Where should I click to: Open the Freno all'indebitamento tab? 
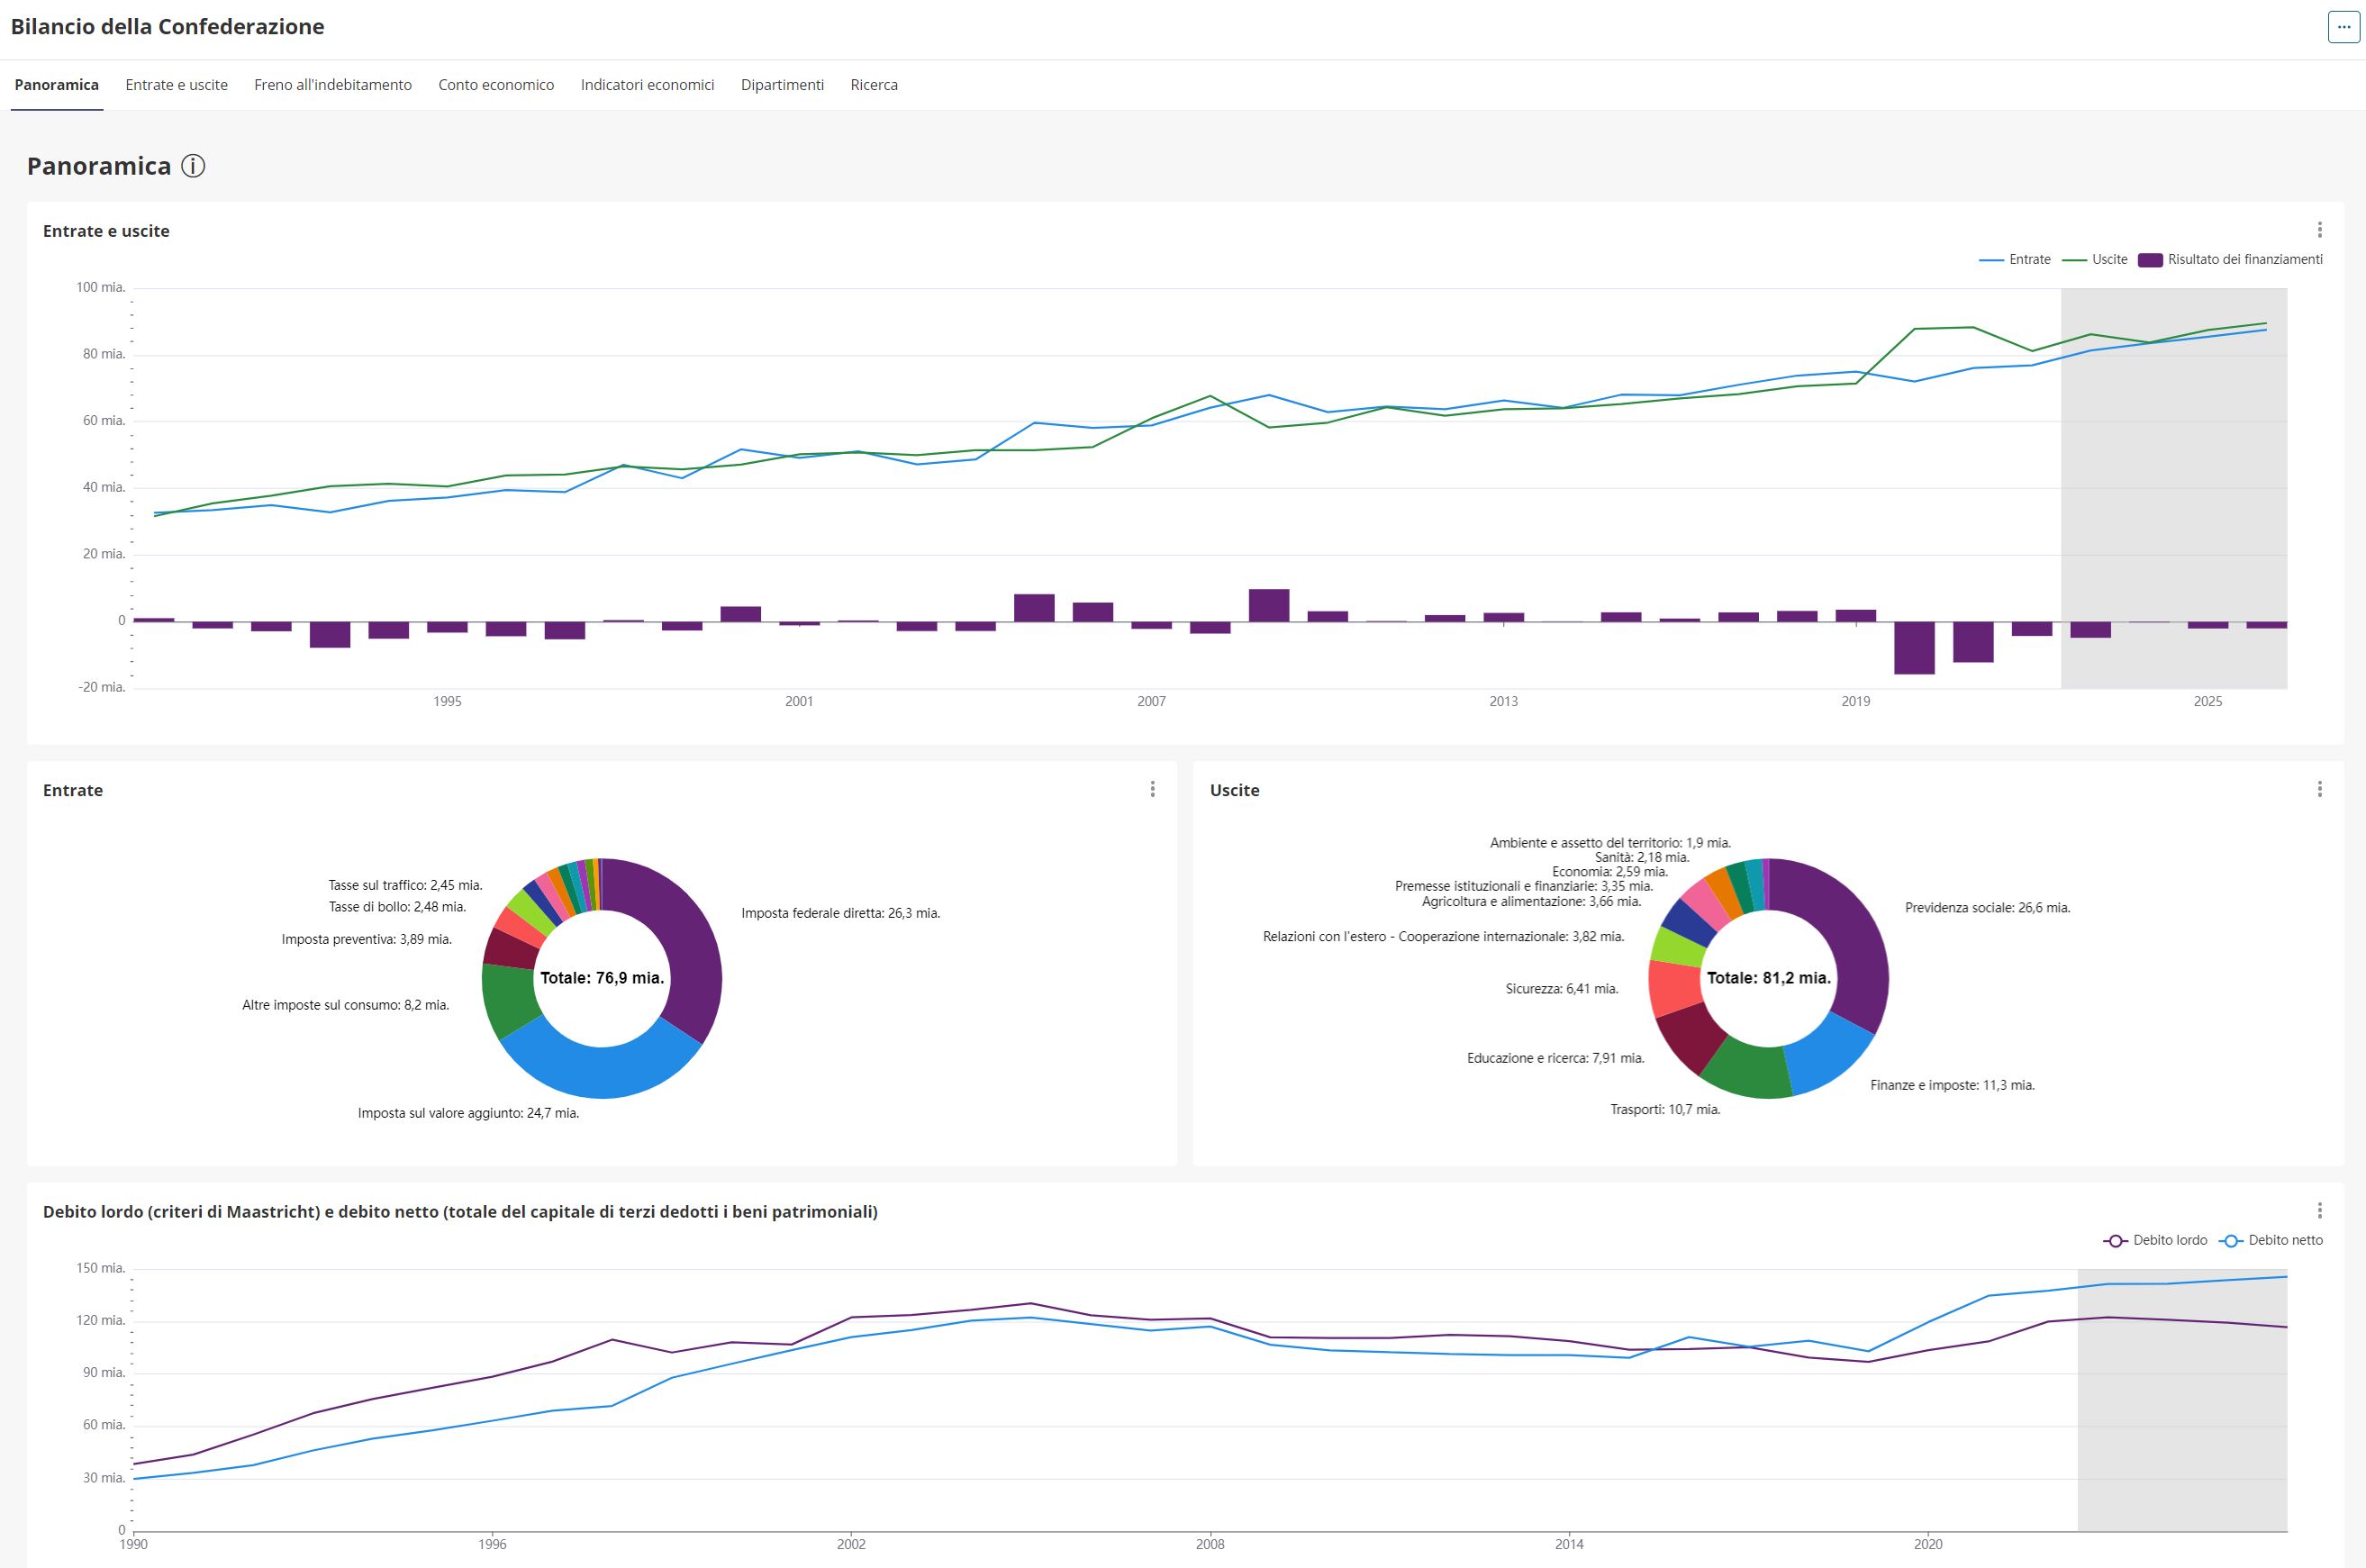point(333,85)
